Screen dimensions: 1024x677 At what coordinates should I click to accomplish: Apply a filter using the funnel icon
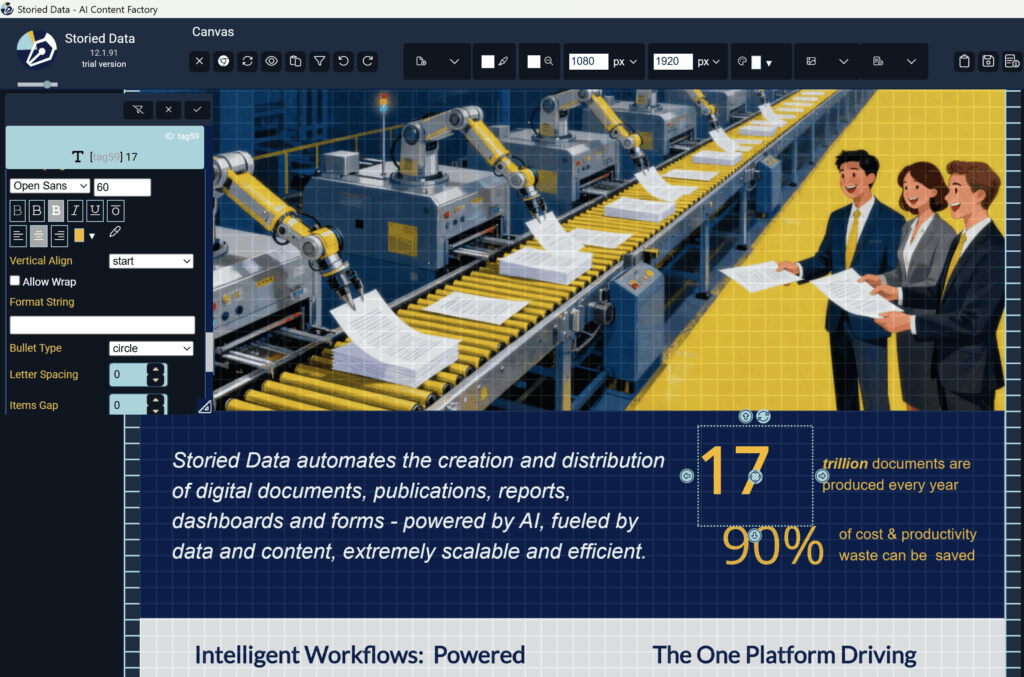[x=319, y=61]
